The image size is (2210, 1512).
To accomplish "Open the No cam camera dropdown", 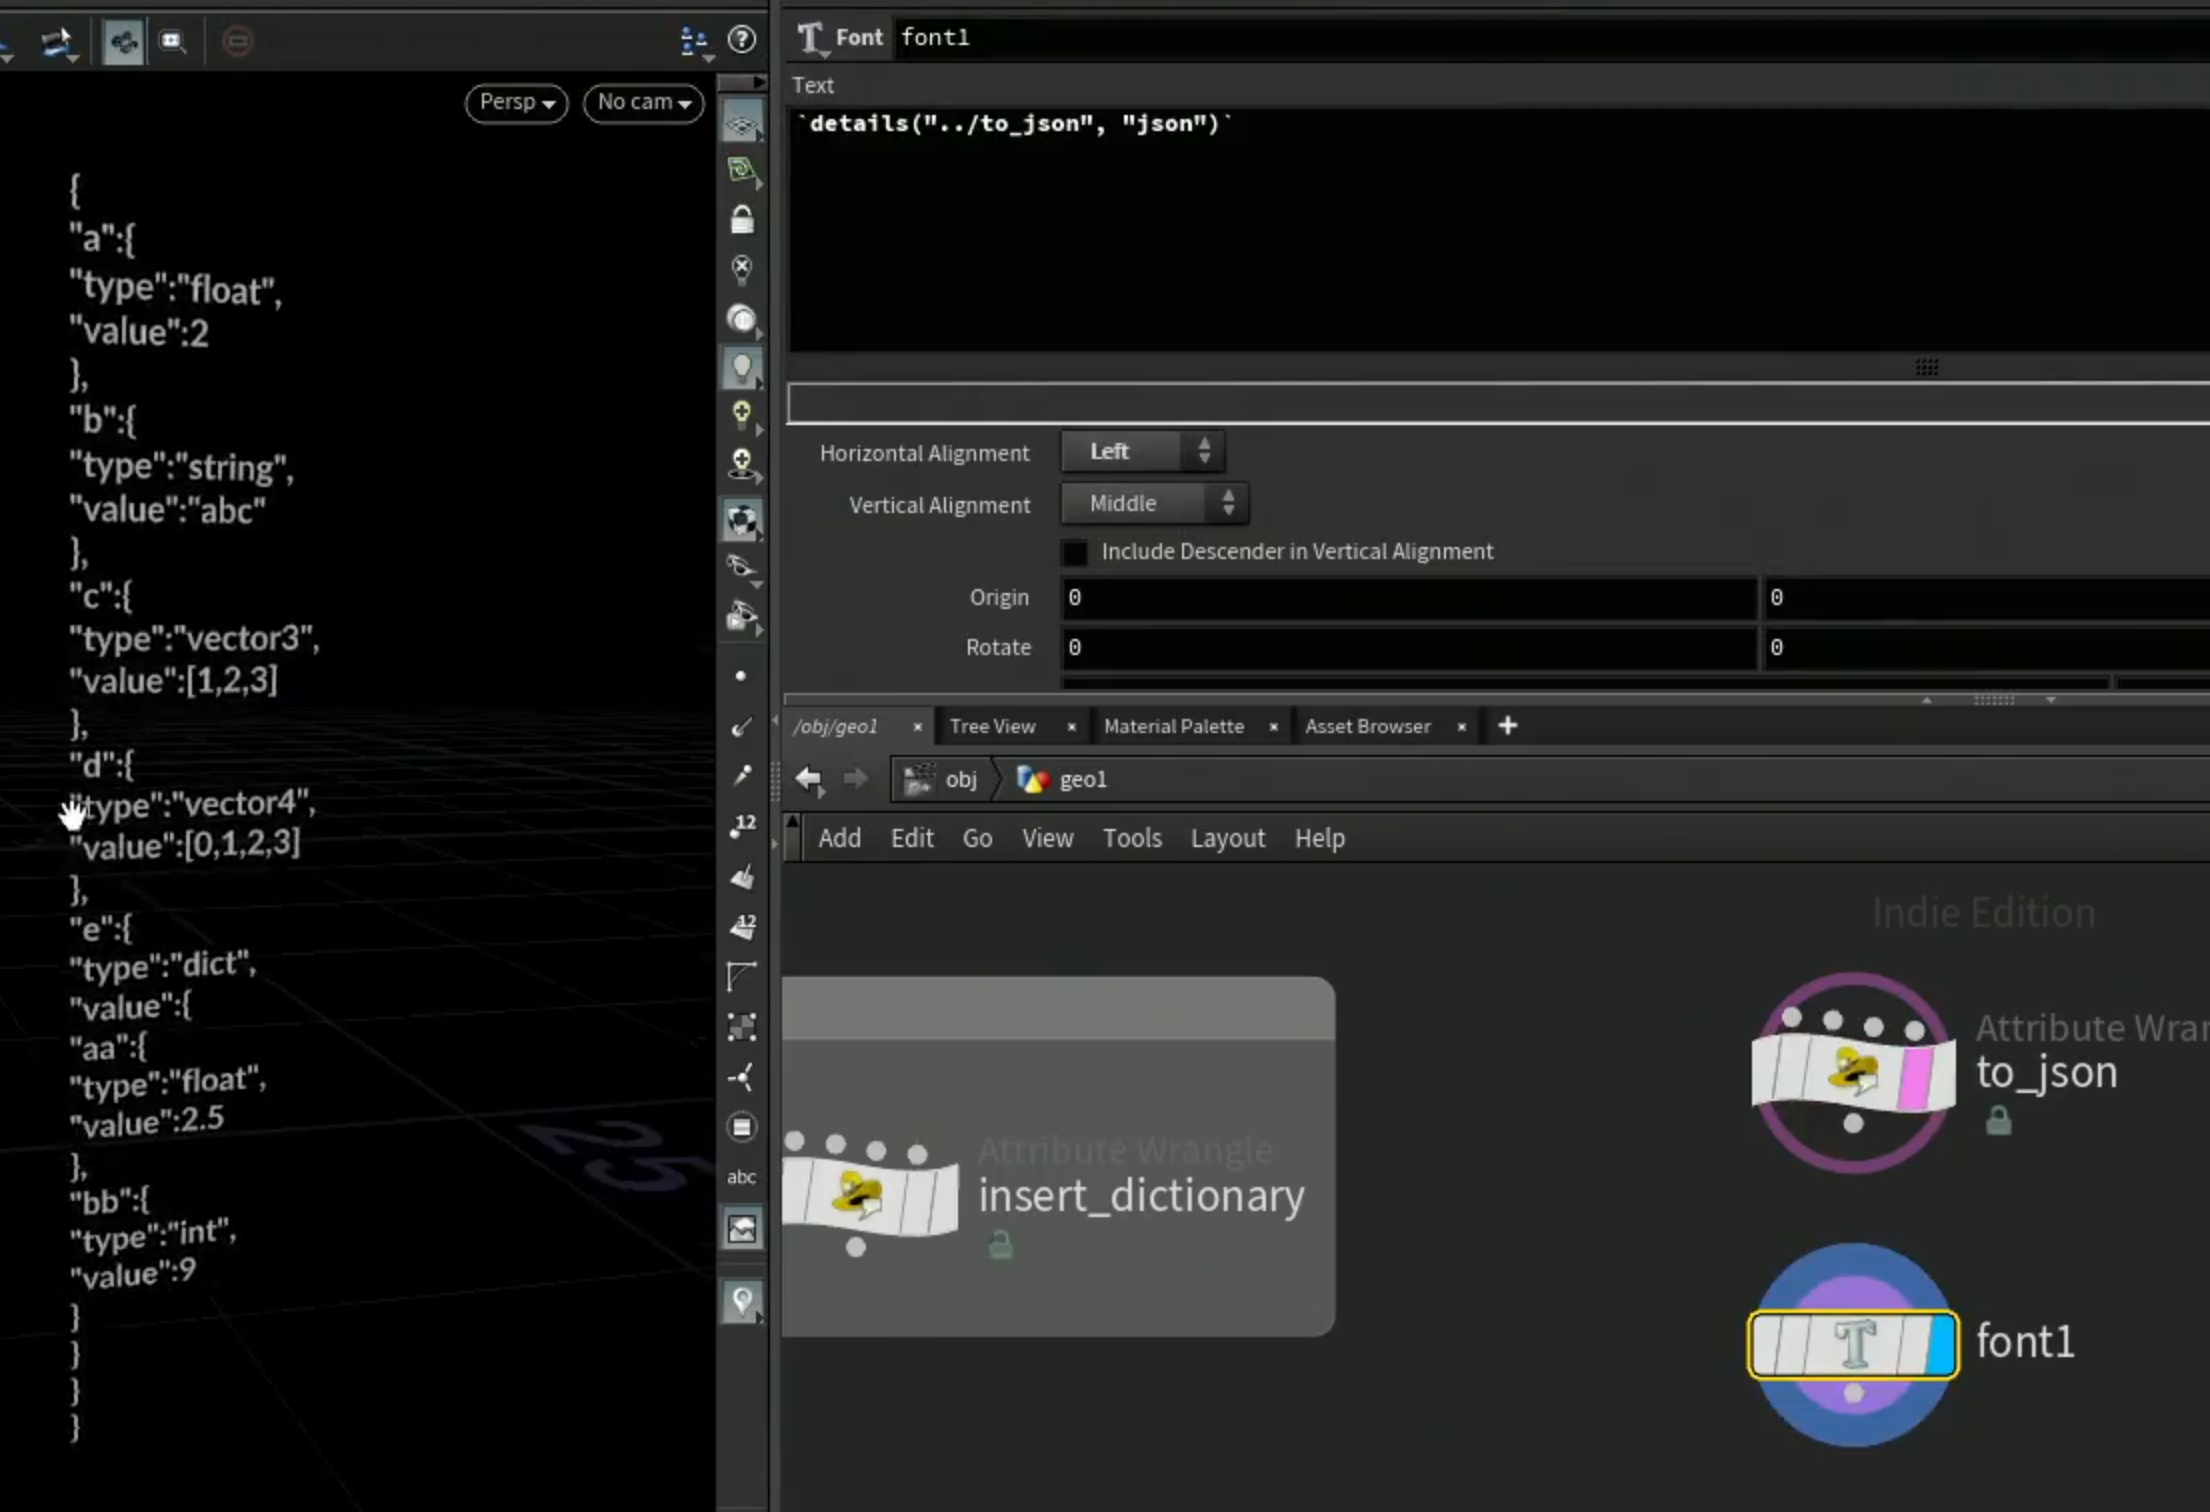I will pos(644,103).
